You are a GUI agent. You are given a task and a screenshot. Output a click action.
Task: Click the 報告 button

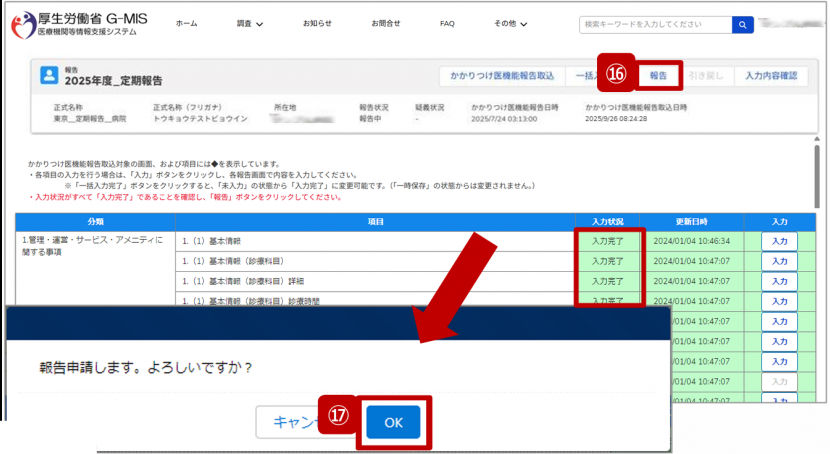(659, 76)
